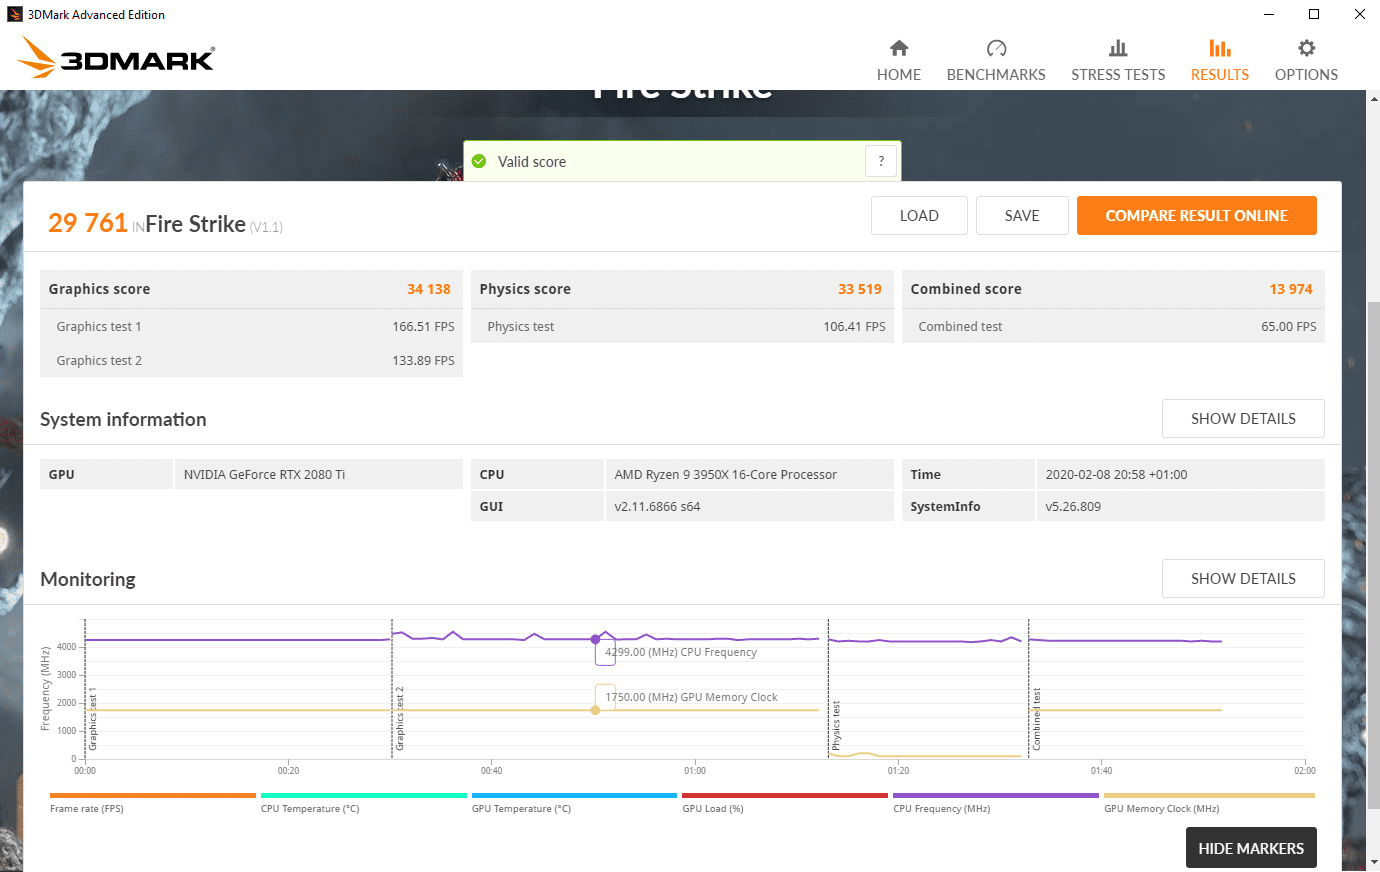Click the Options gear icon
The height and width of the screenshot is (872, 1380).
pyautogui.click(x=1306, y=48)
